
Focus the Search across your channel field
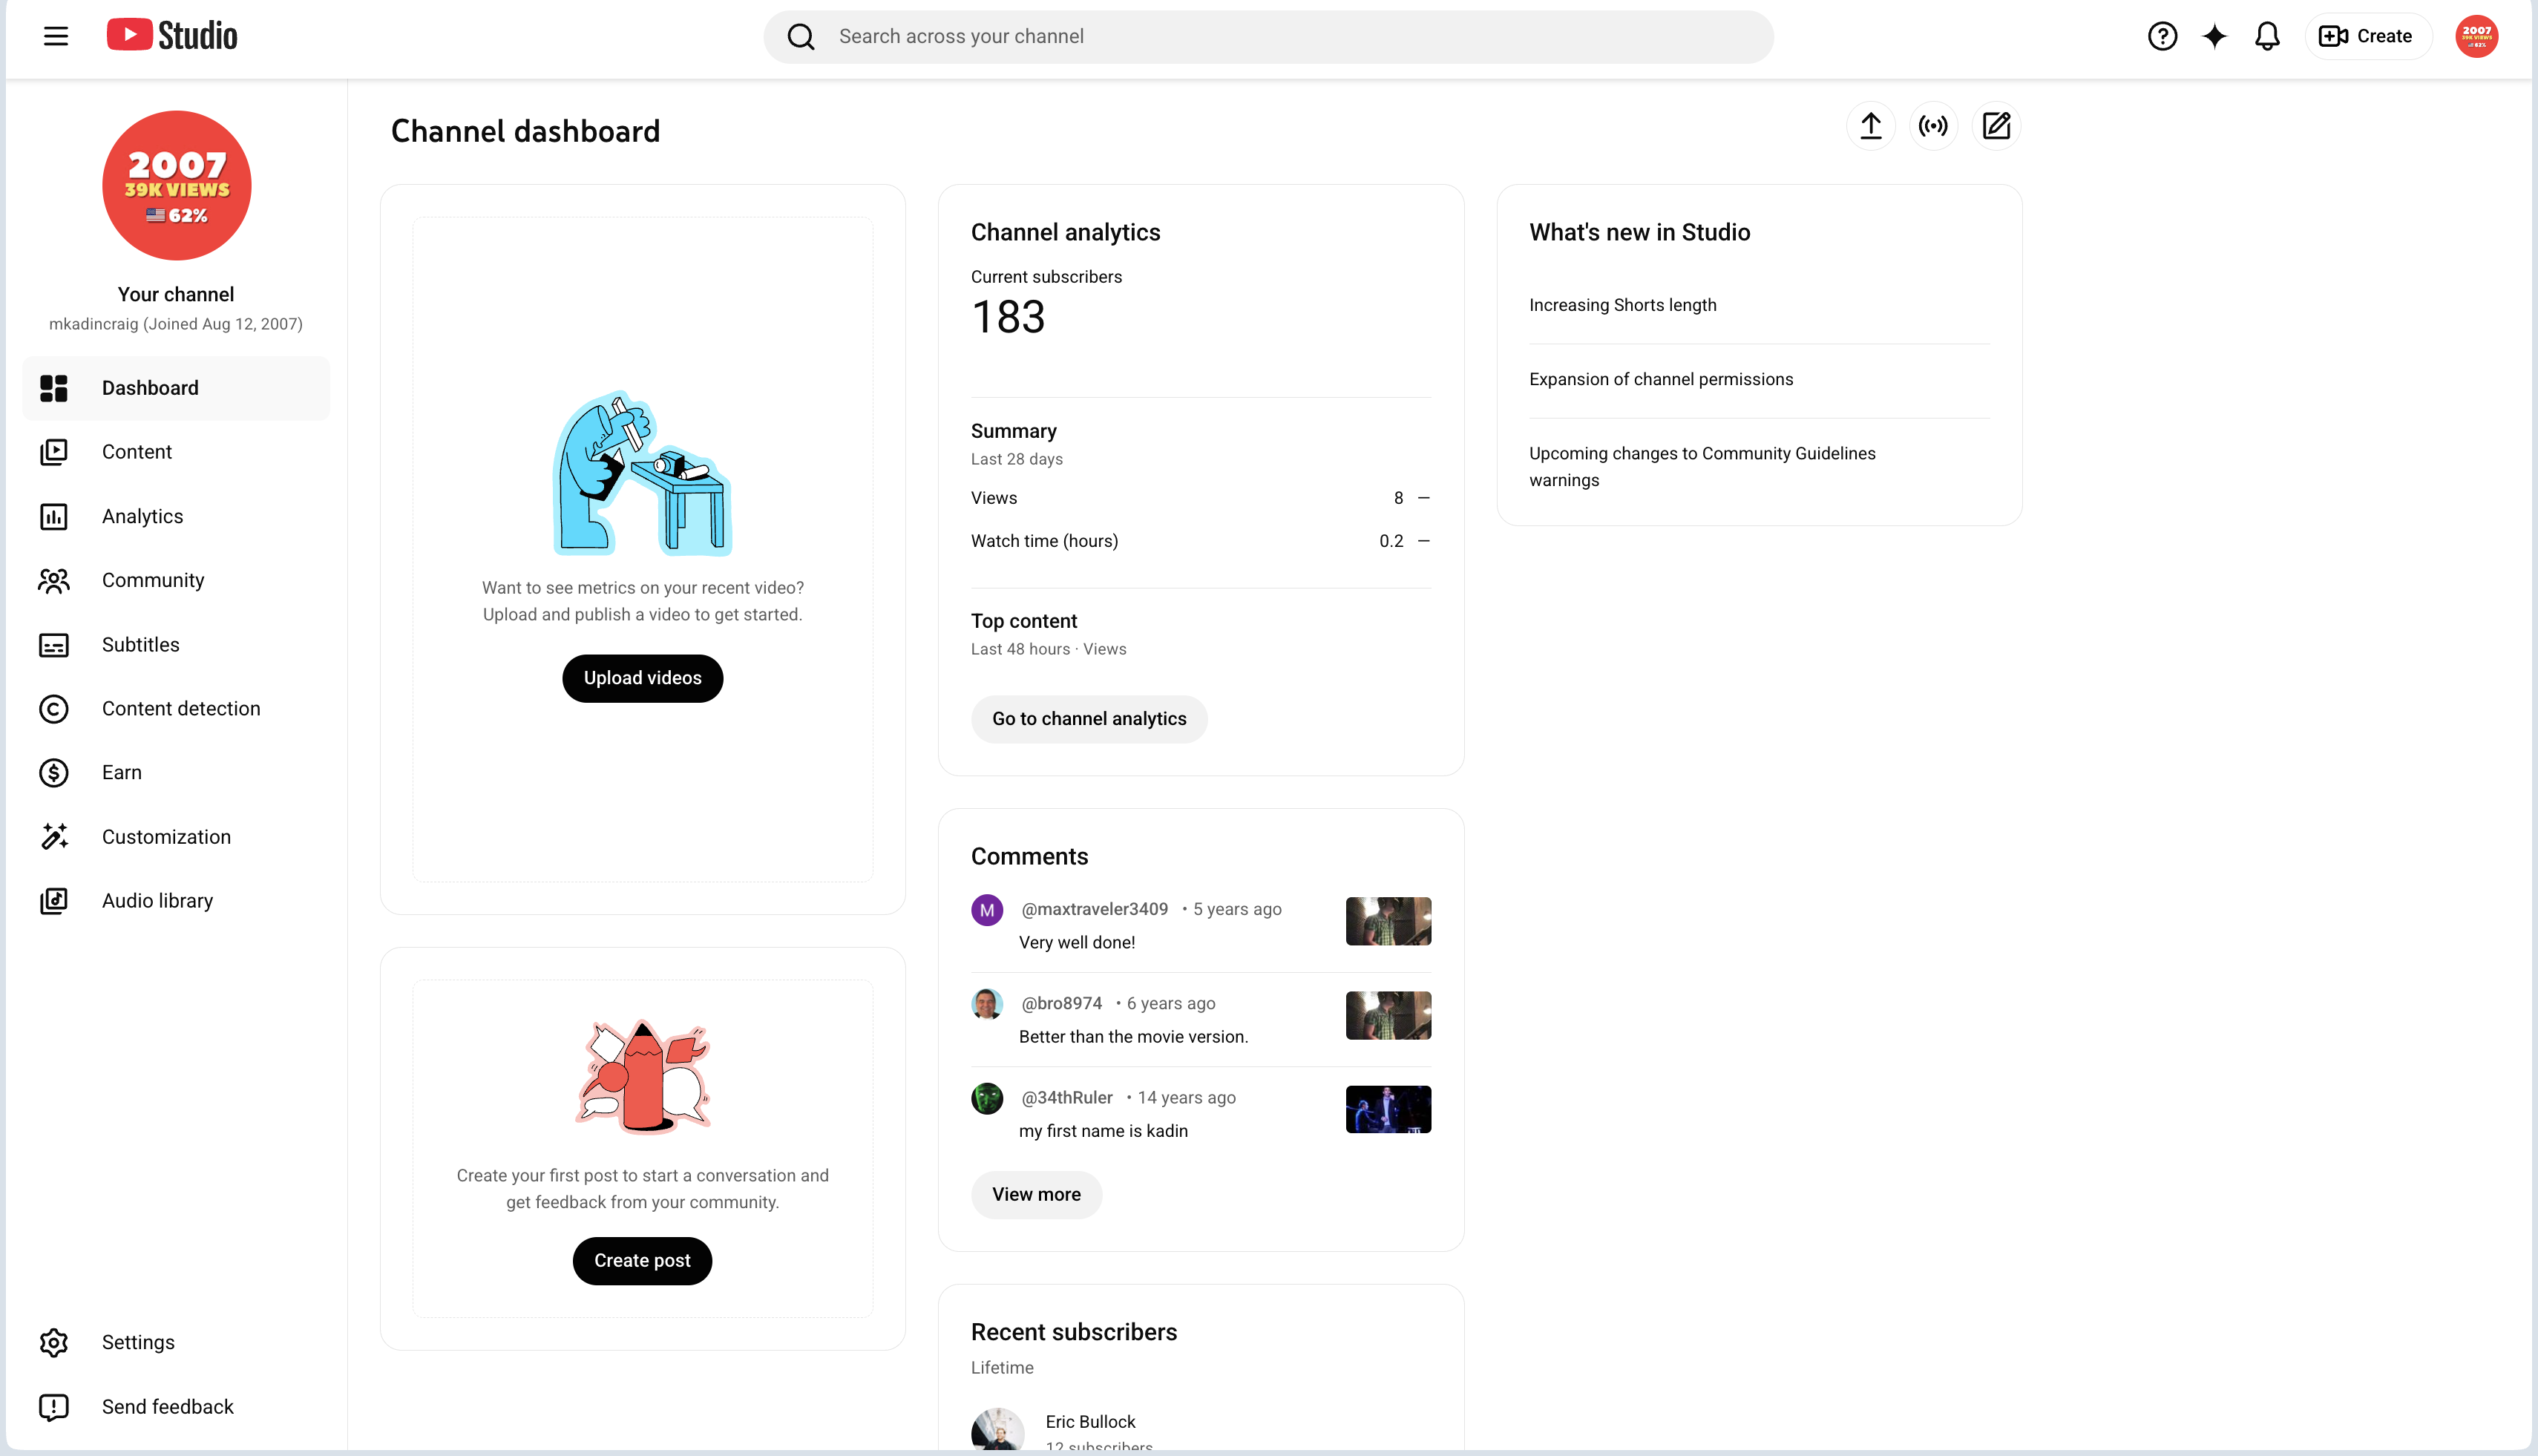point(1268,37)
